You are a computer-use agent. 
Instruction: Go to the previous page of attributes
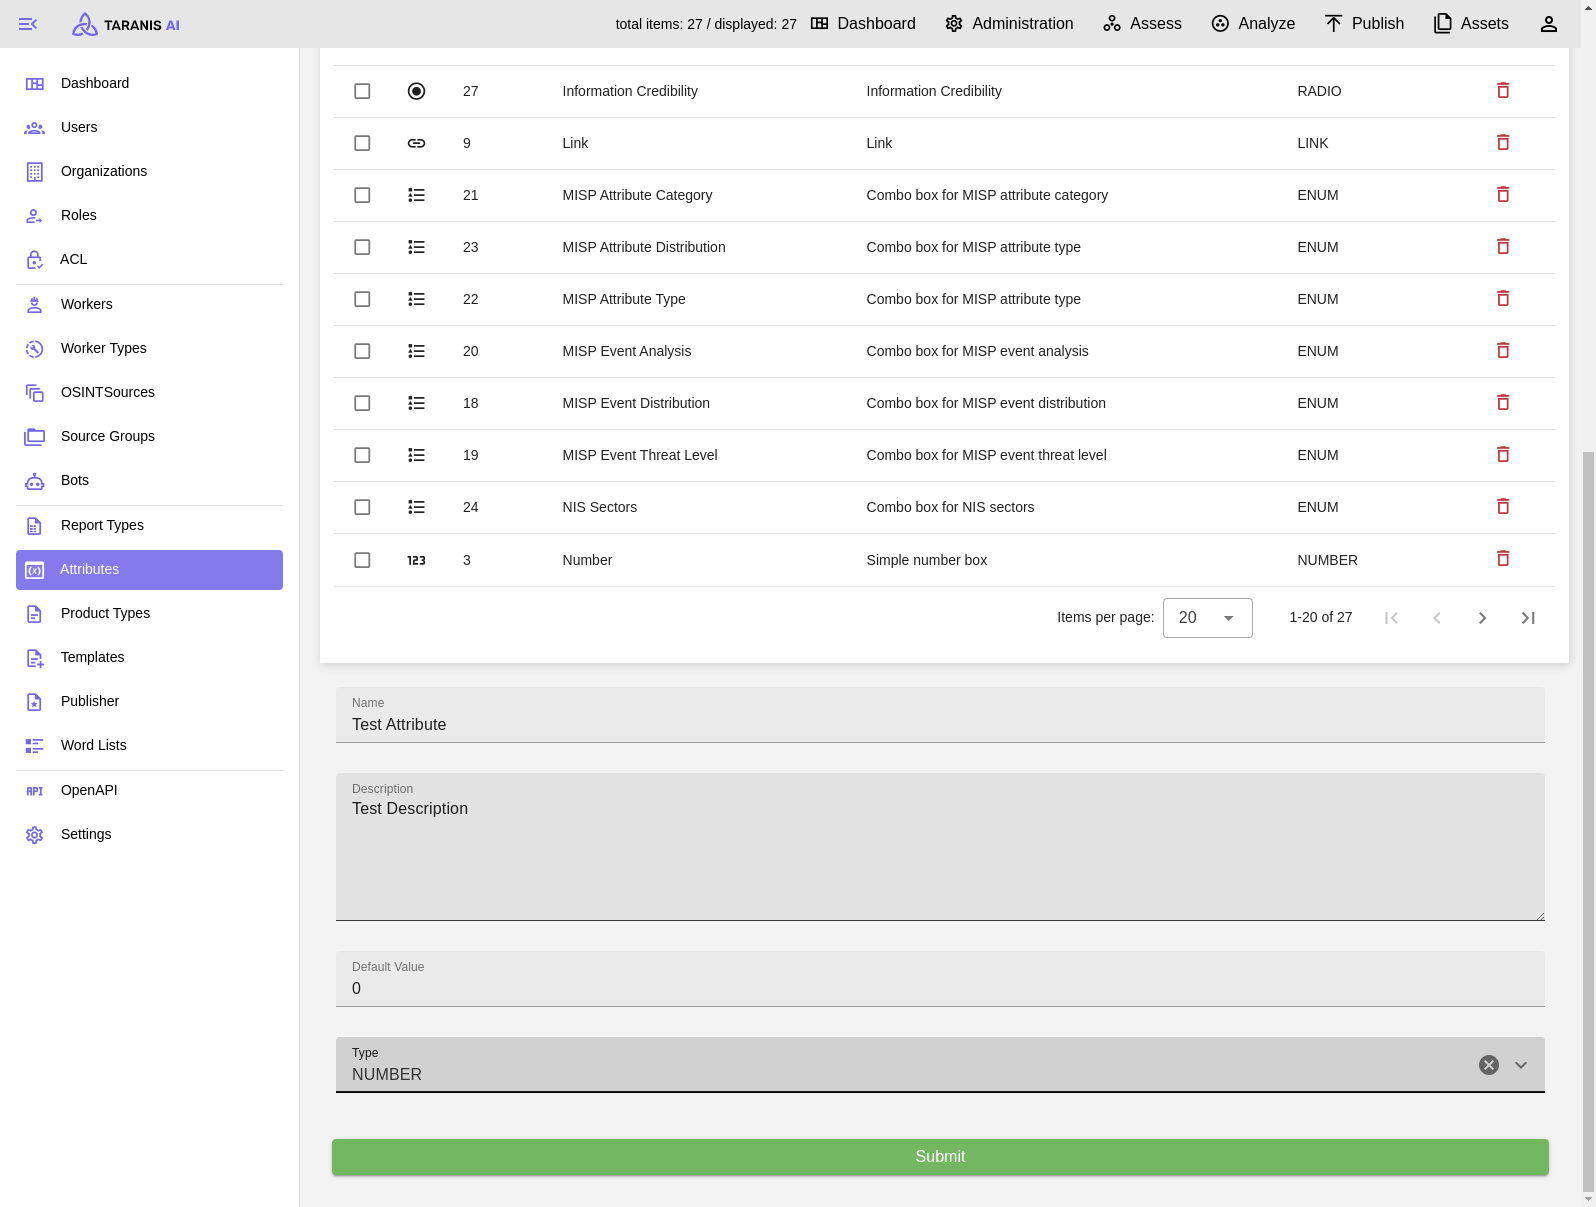pos(1436,618)
